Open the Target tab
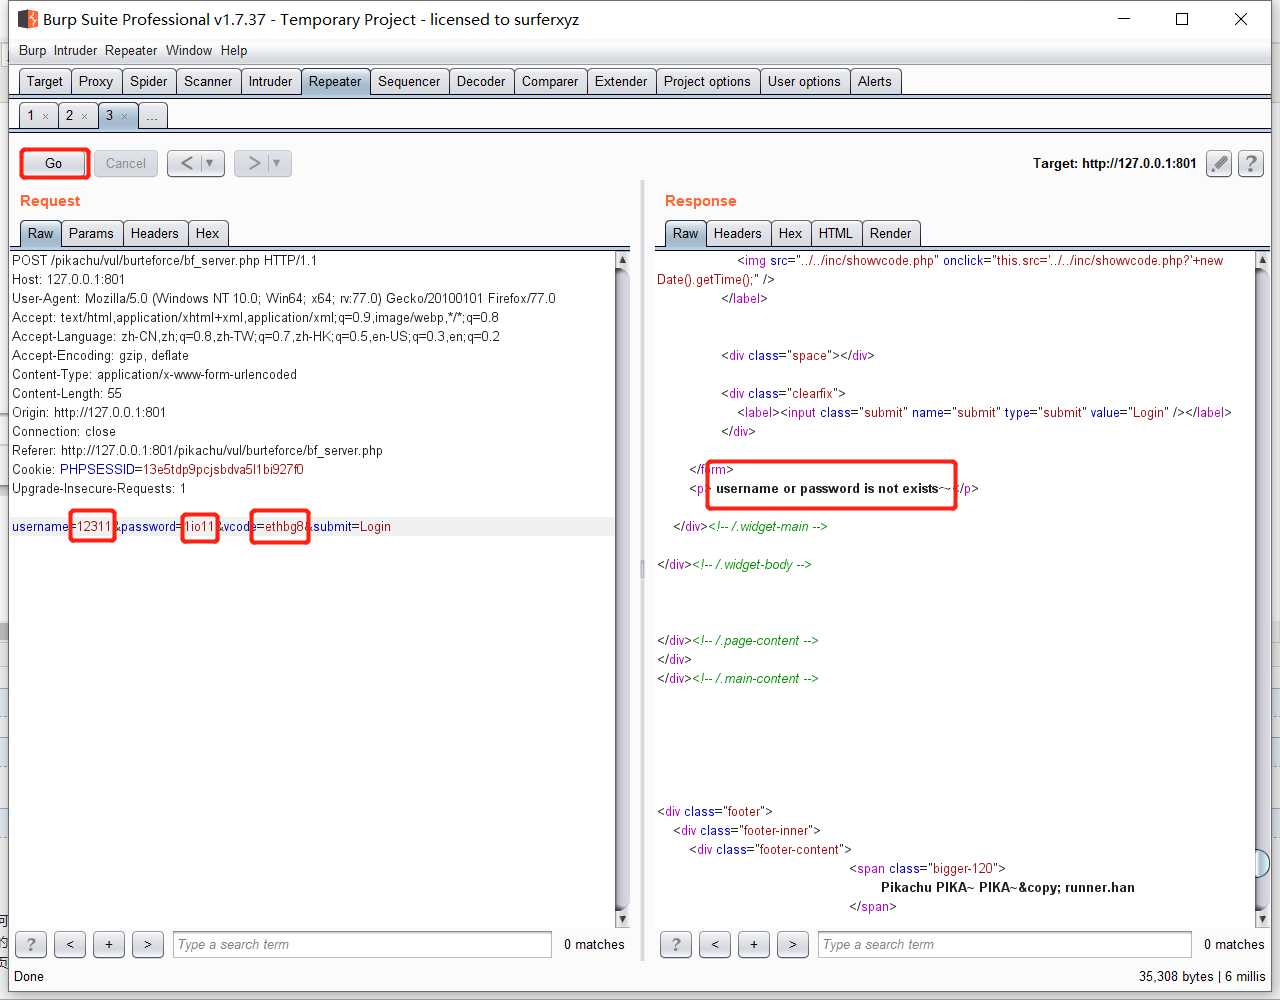 45,81
